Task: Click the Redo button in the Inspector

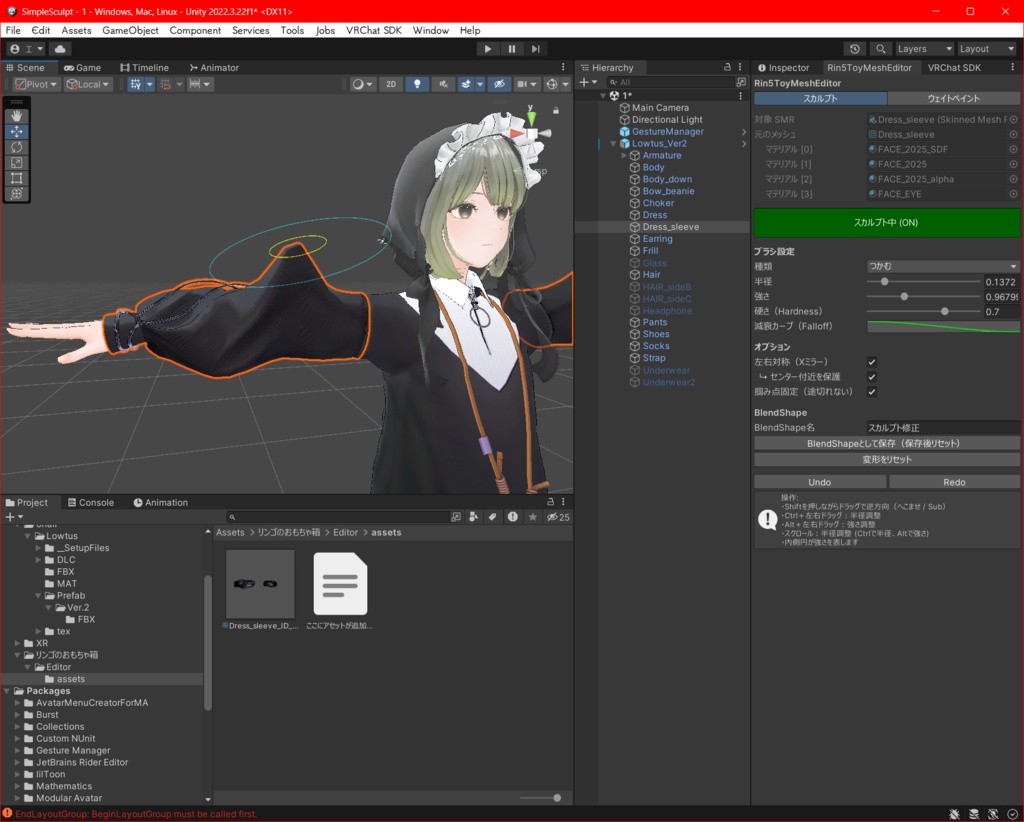Action: tap(954, 481)
